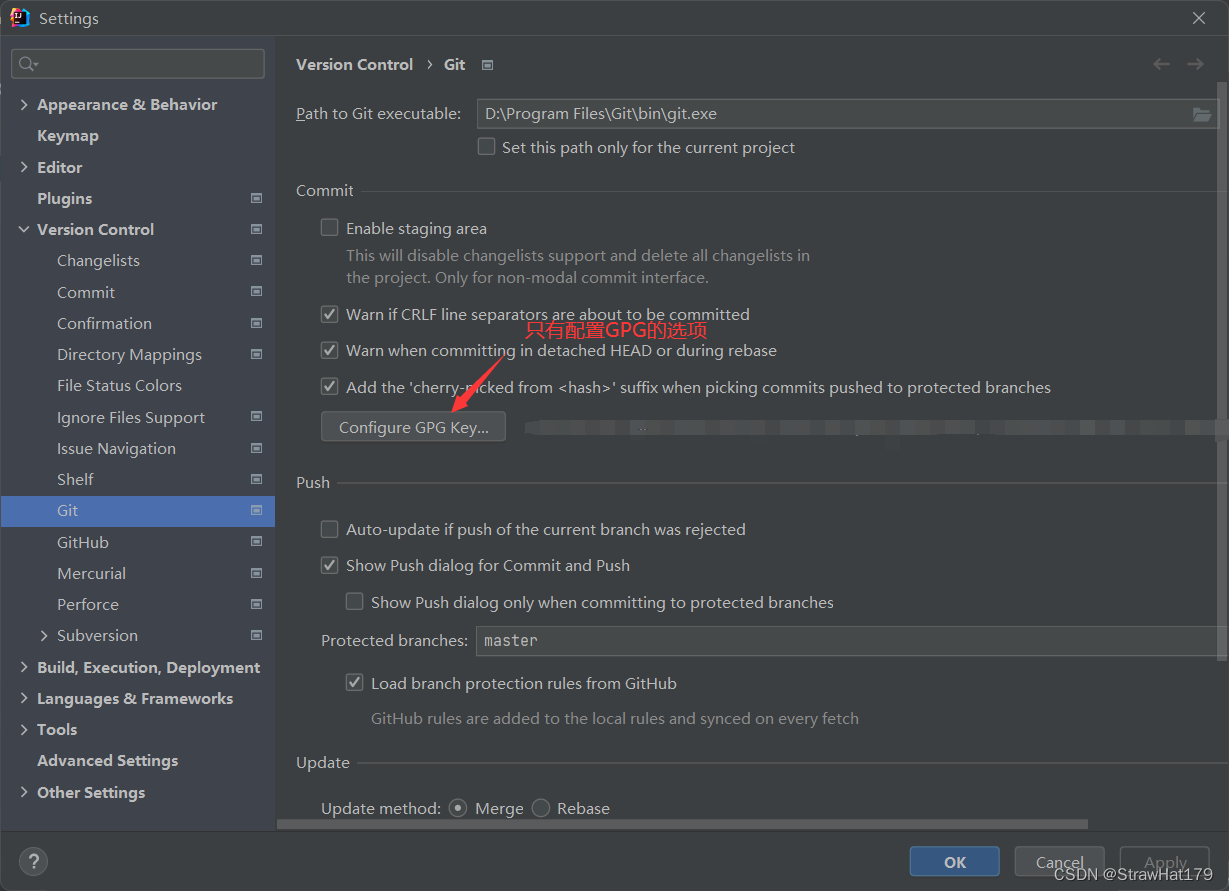Select the Merge update method
The image size is (1229, 891).
click(x=458, y=808)
